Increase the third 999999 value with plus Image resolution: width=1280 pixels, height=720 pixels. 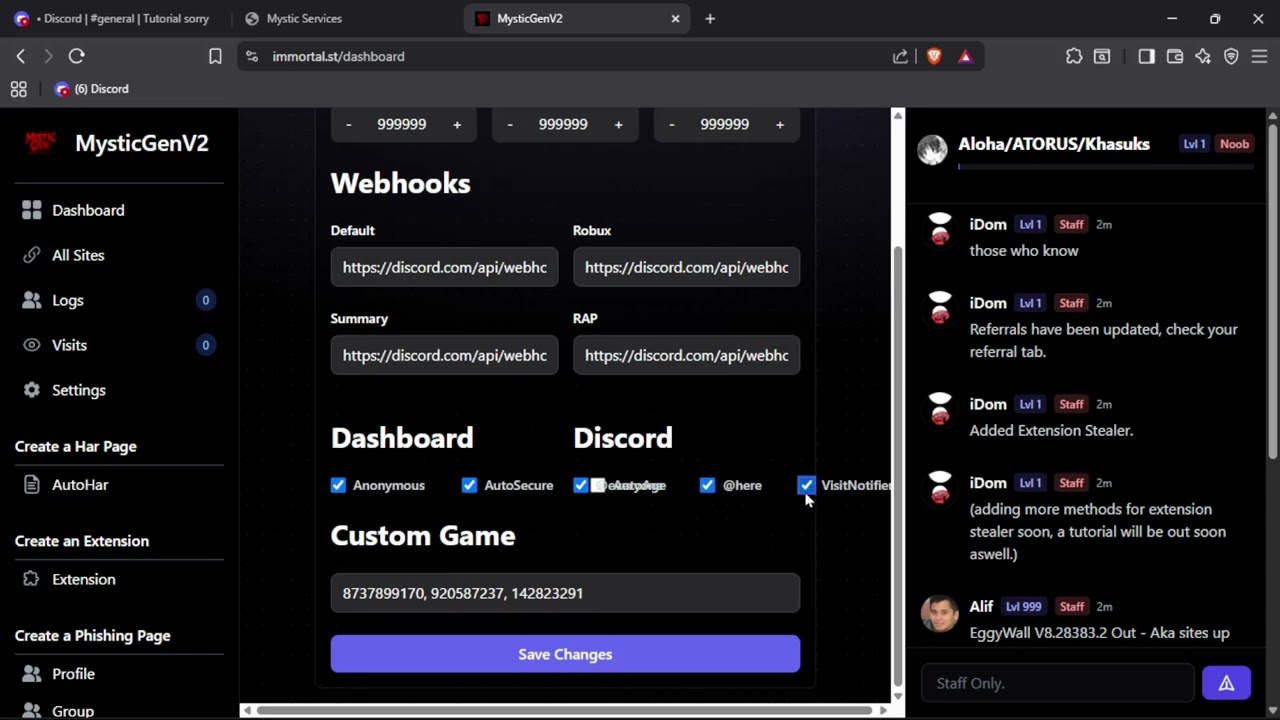point(780,124)
